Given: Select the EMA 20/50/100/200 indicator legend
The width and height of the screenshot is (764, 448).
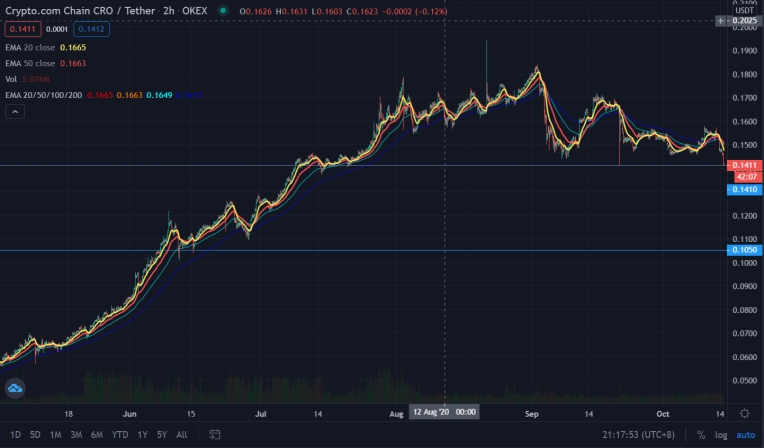Looking at the screenshot, I should point(44,95).
